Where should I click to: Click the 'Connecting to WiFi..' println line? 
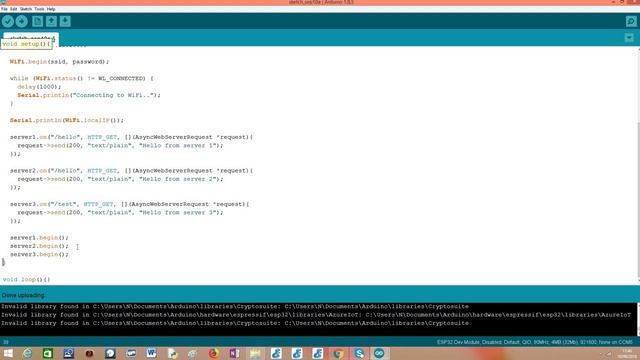point(89,95)
